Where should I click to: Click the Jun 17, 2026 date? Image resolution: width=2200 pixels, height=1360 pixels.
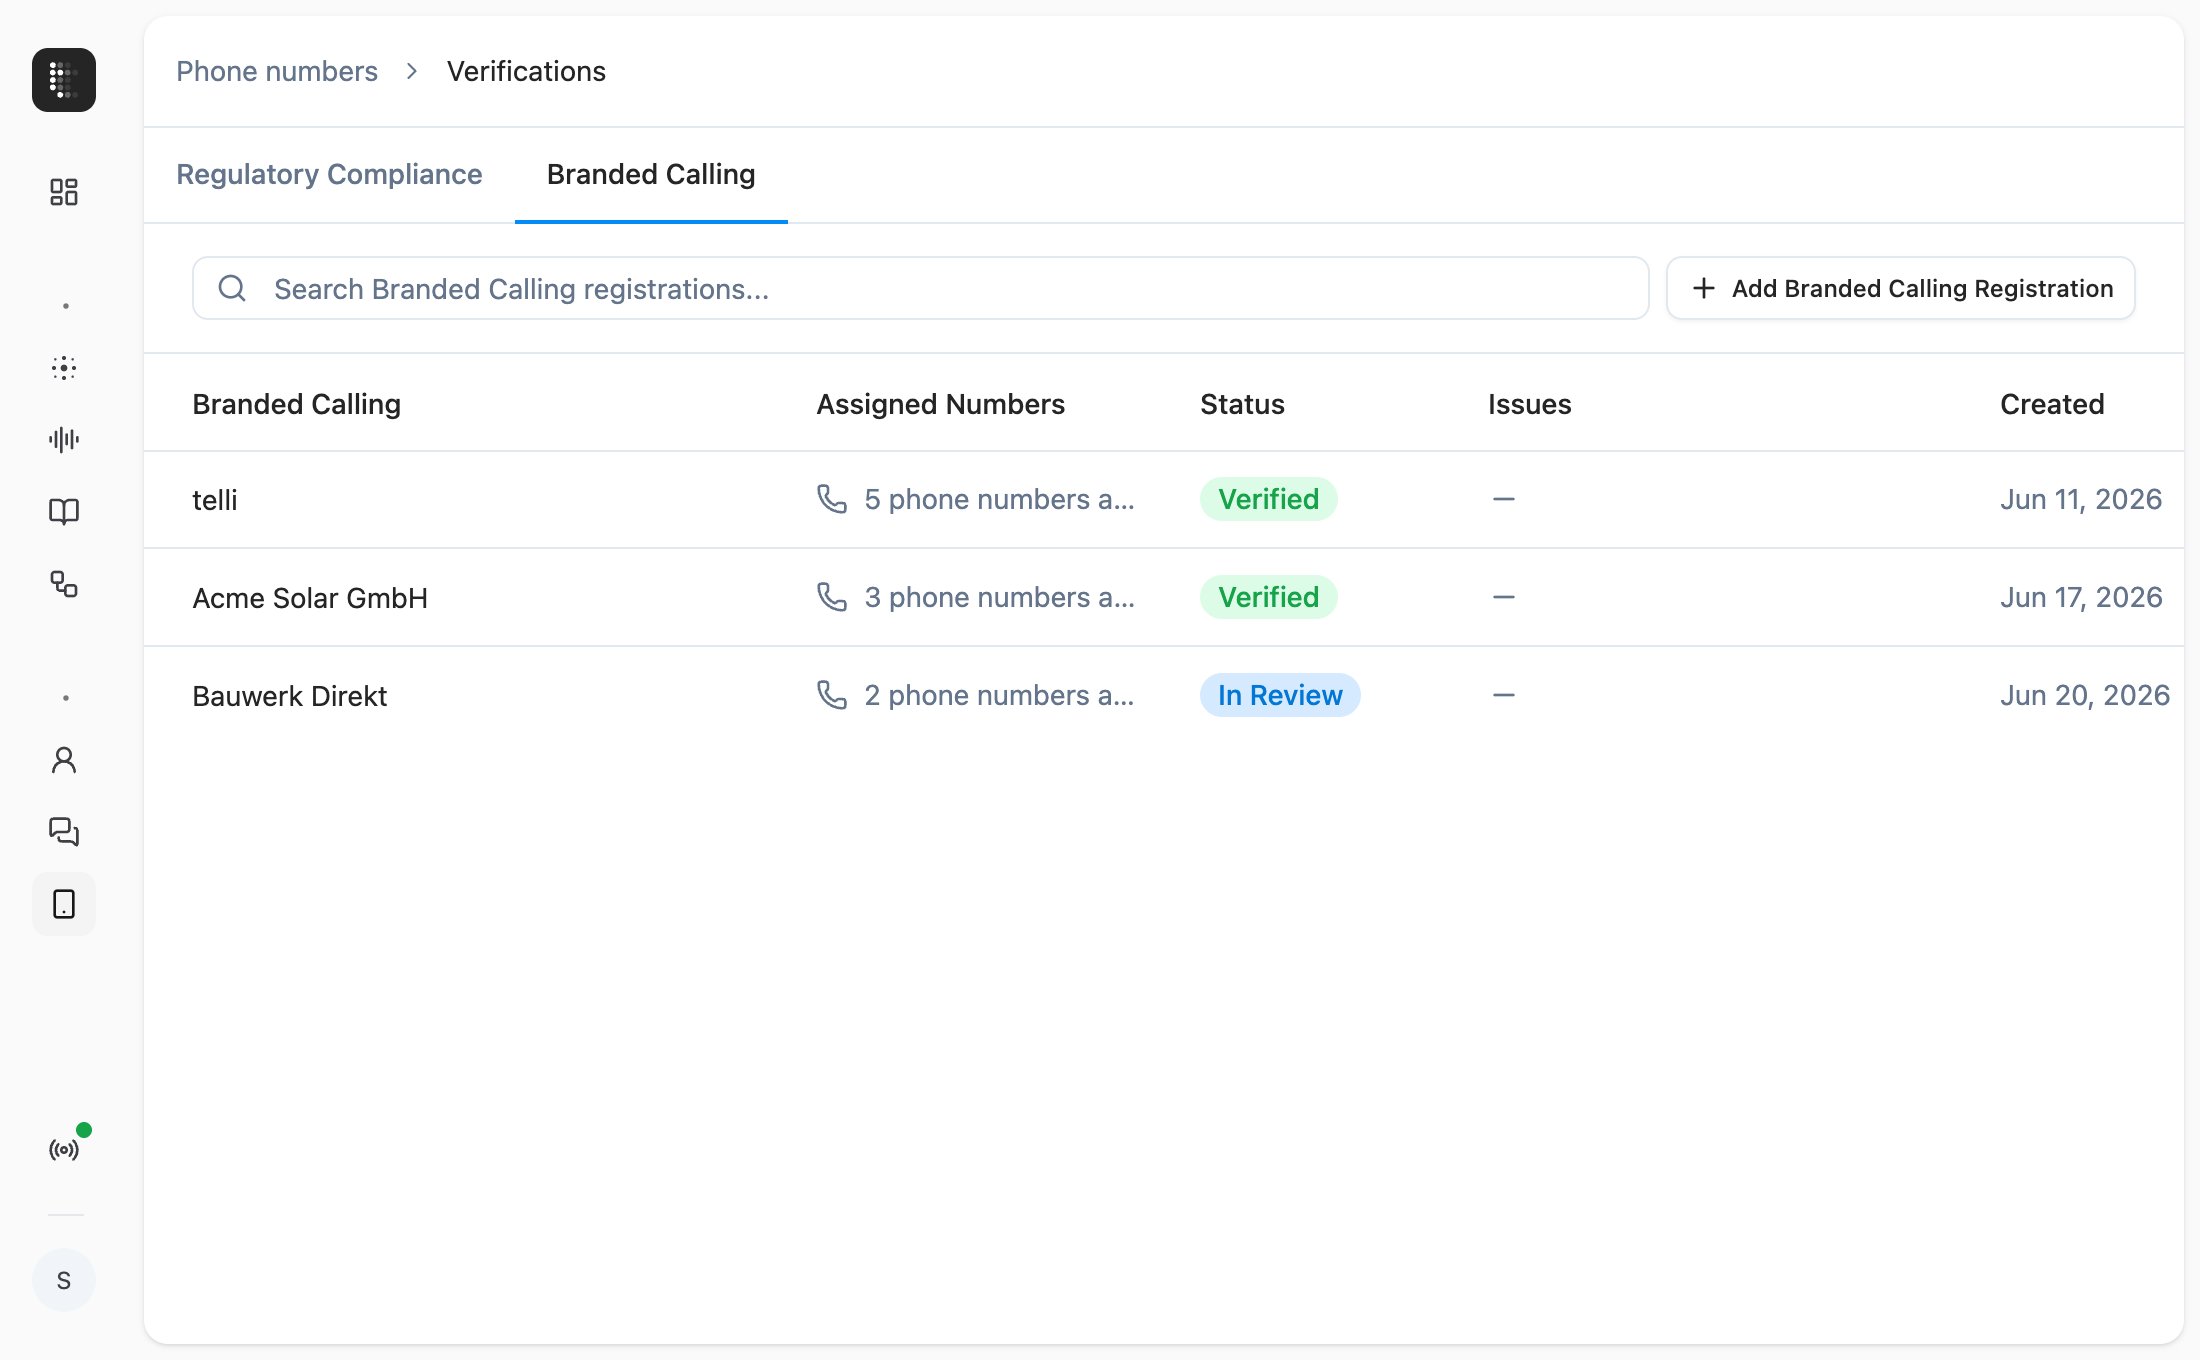pyautogui.click(x=2081, y=597)
